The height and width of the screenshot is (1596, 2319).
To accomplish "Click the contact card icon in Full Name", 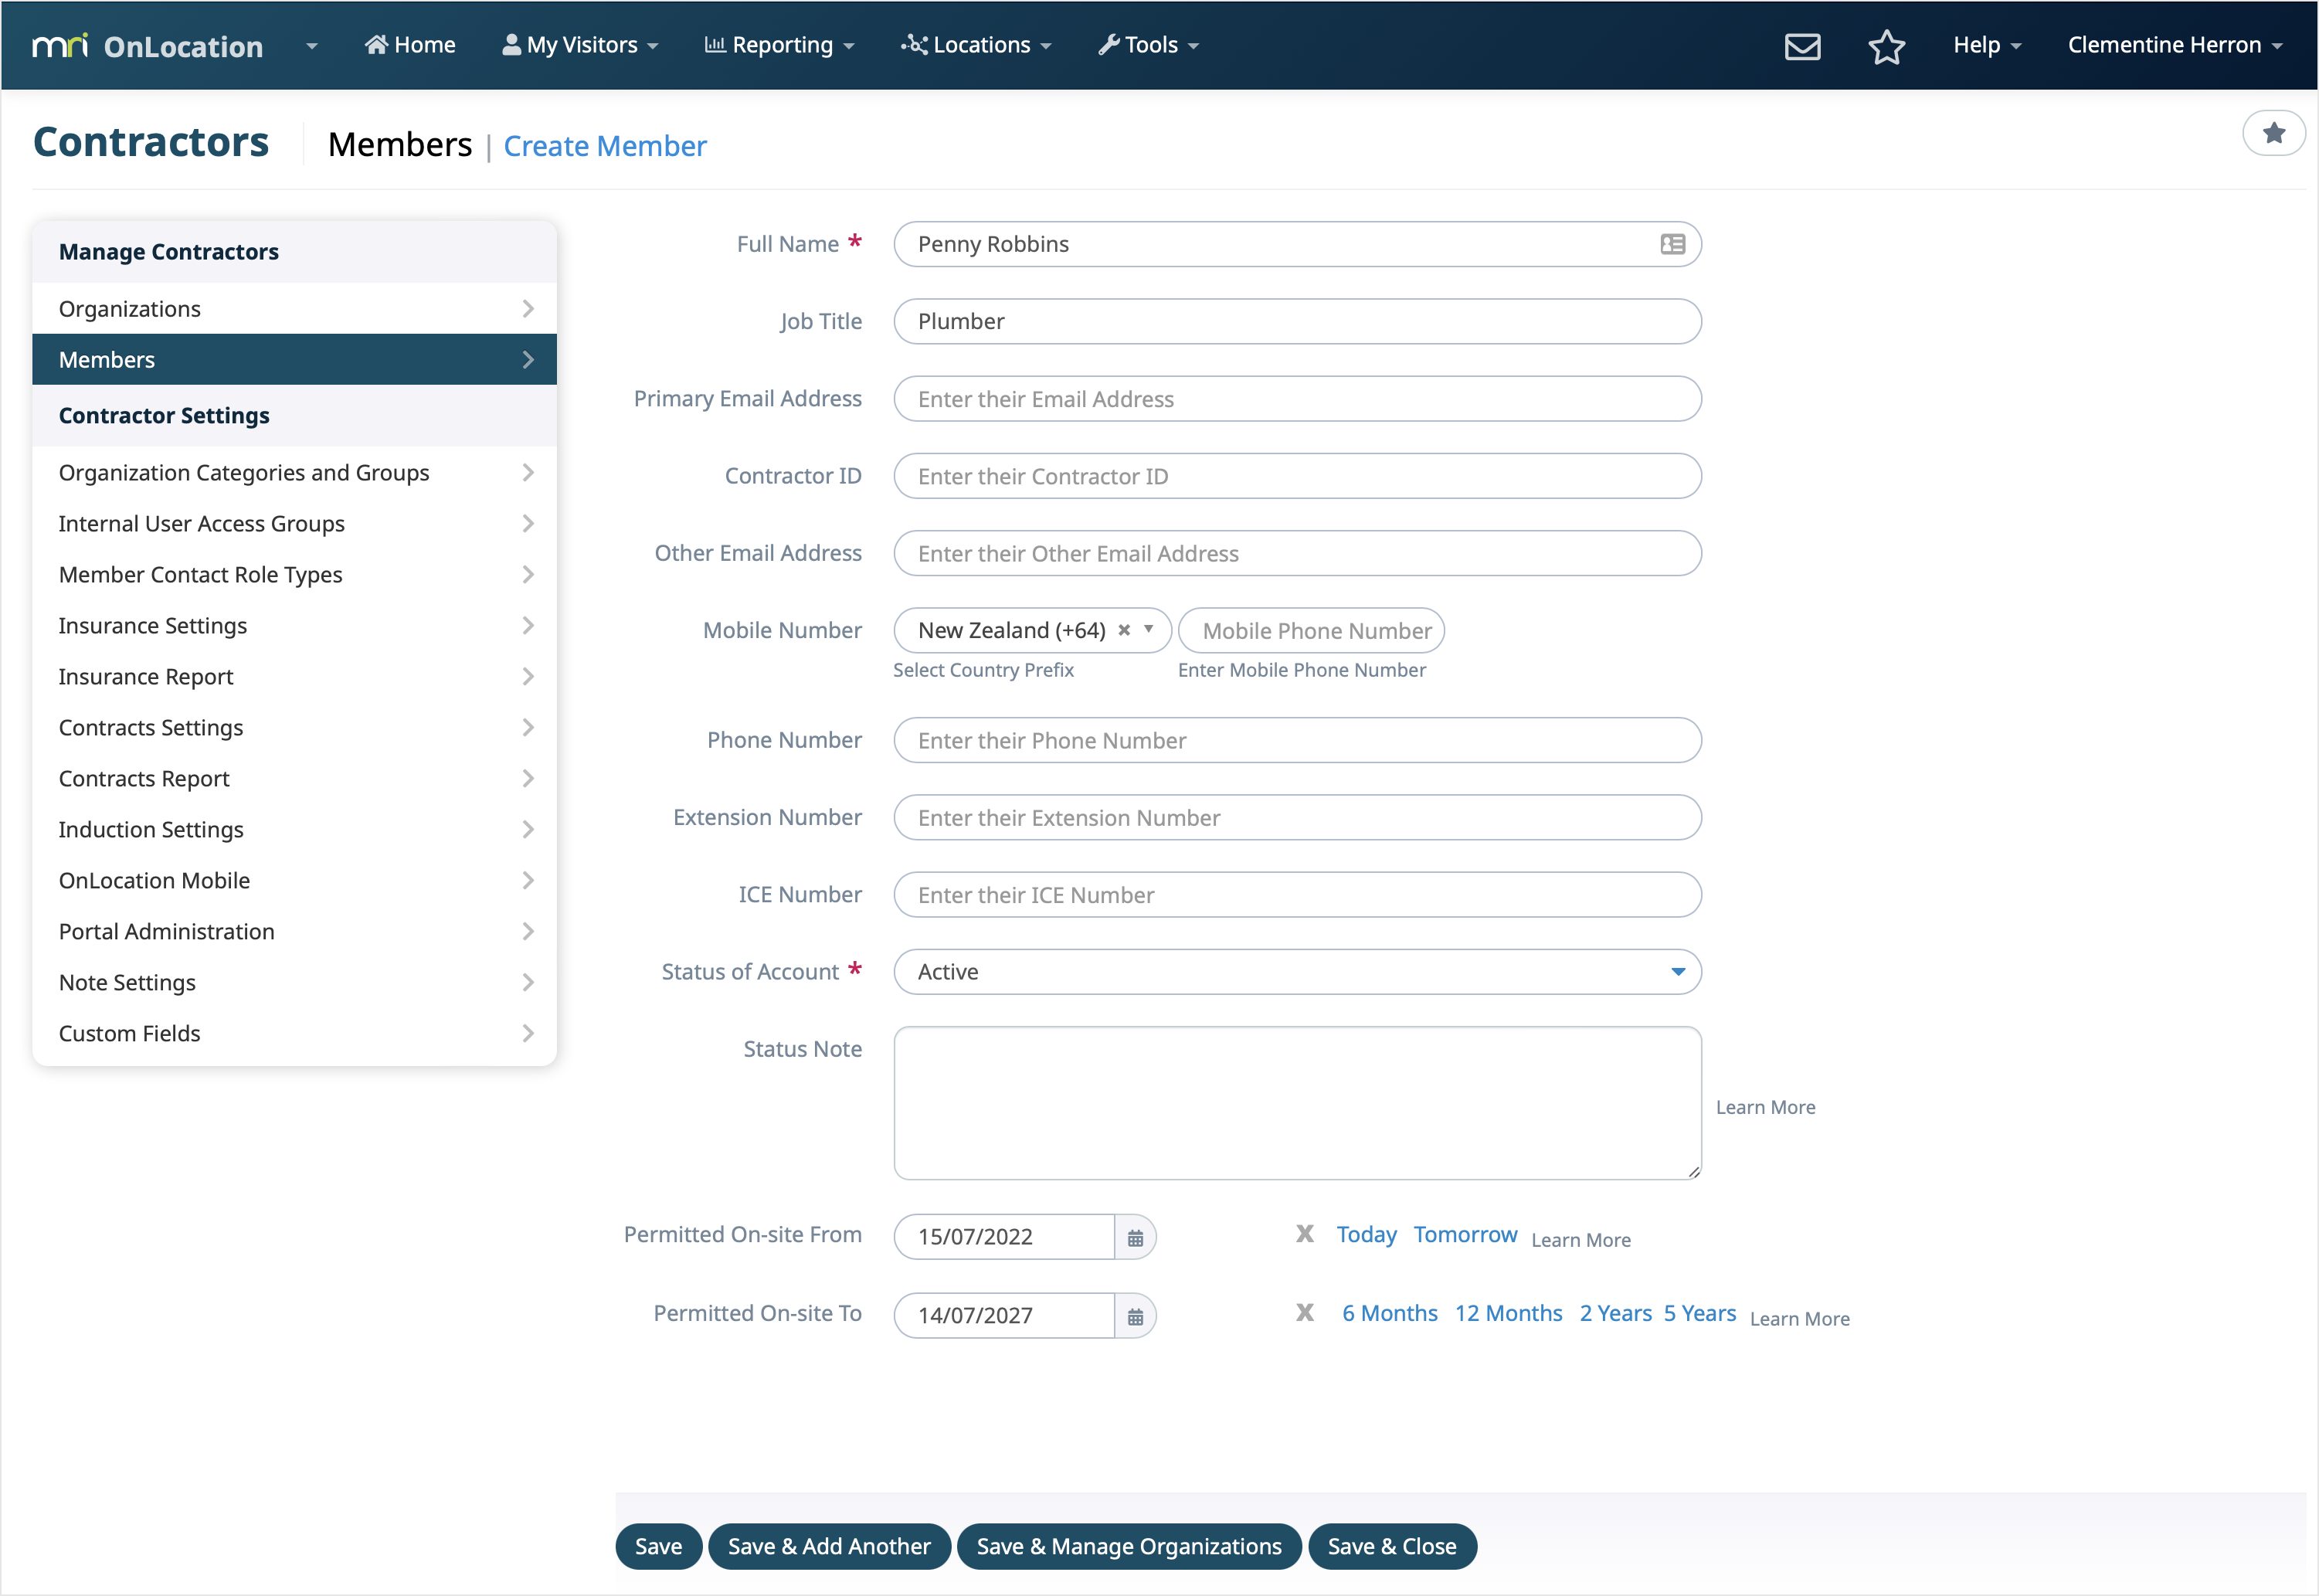I will coord(1672,244).
